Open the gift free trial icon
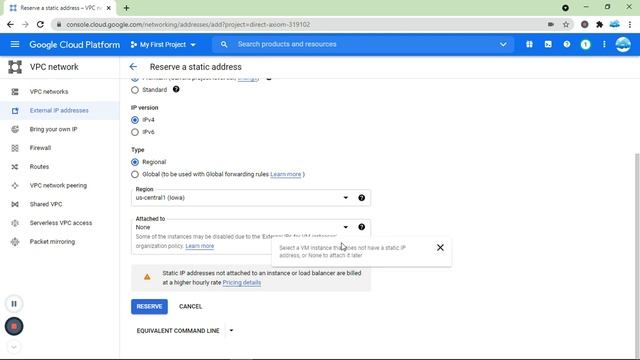 tap(529, 44)
